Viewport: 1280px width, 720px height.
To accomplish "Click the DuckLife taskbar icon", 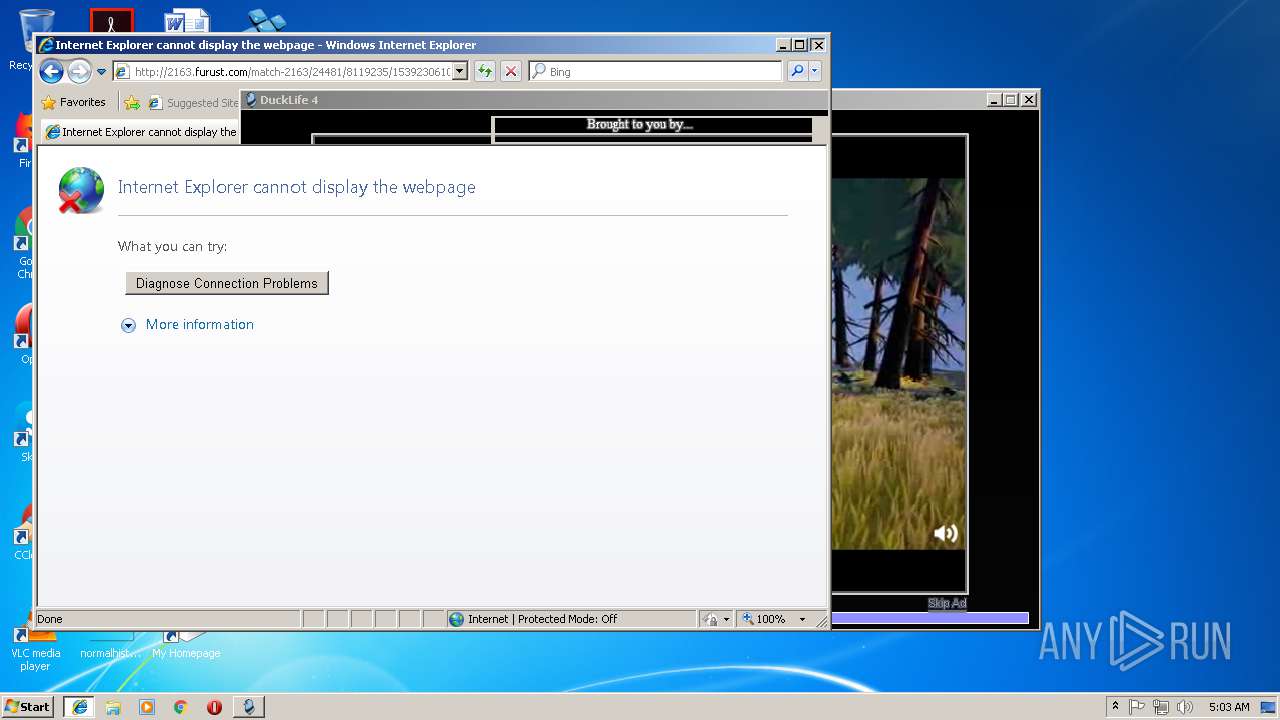I will 249,706.
